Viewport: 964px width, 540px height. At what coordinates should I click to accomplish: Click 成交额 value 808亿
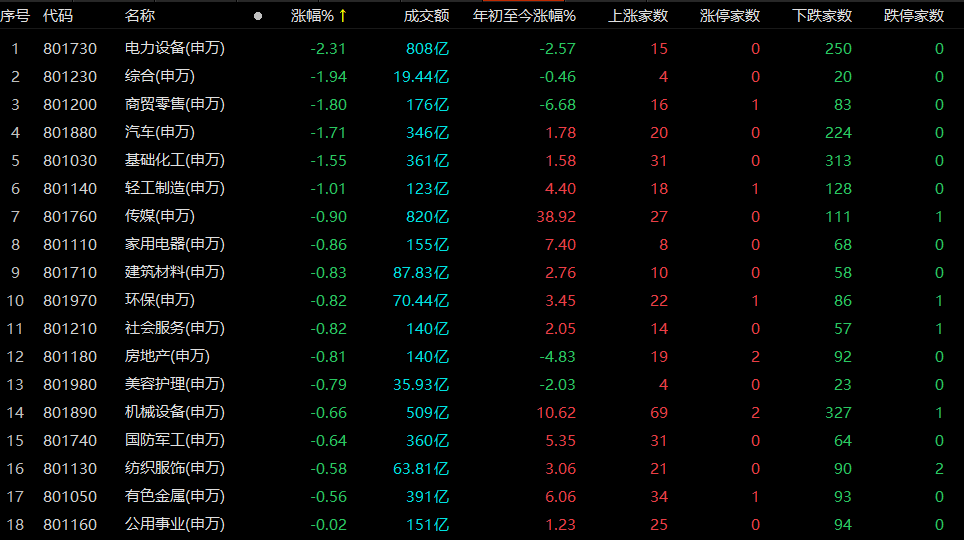click(427, 49)
